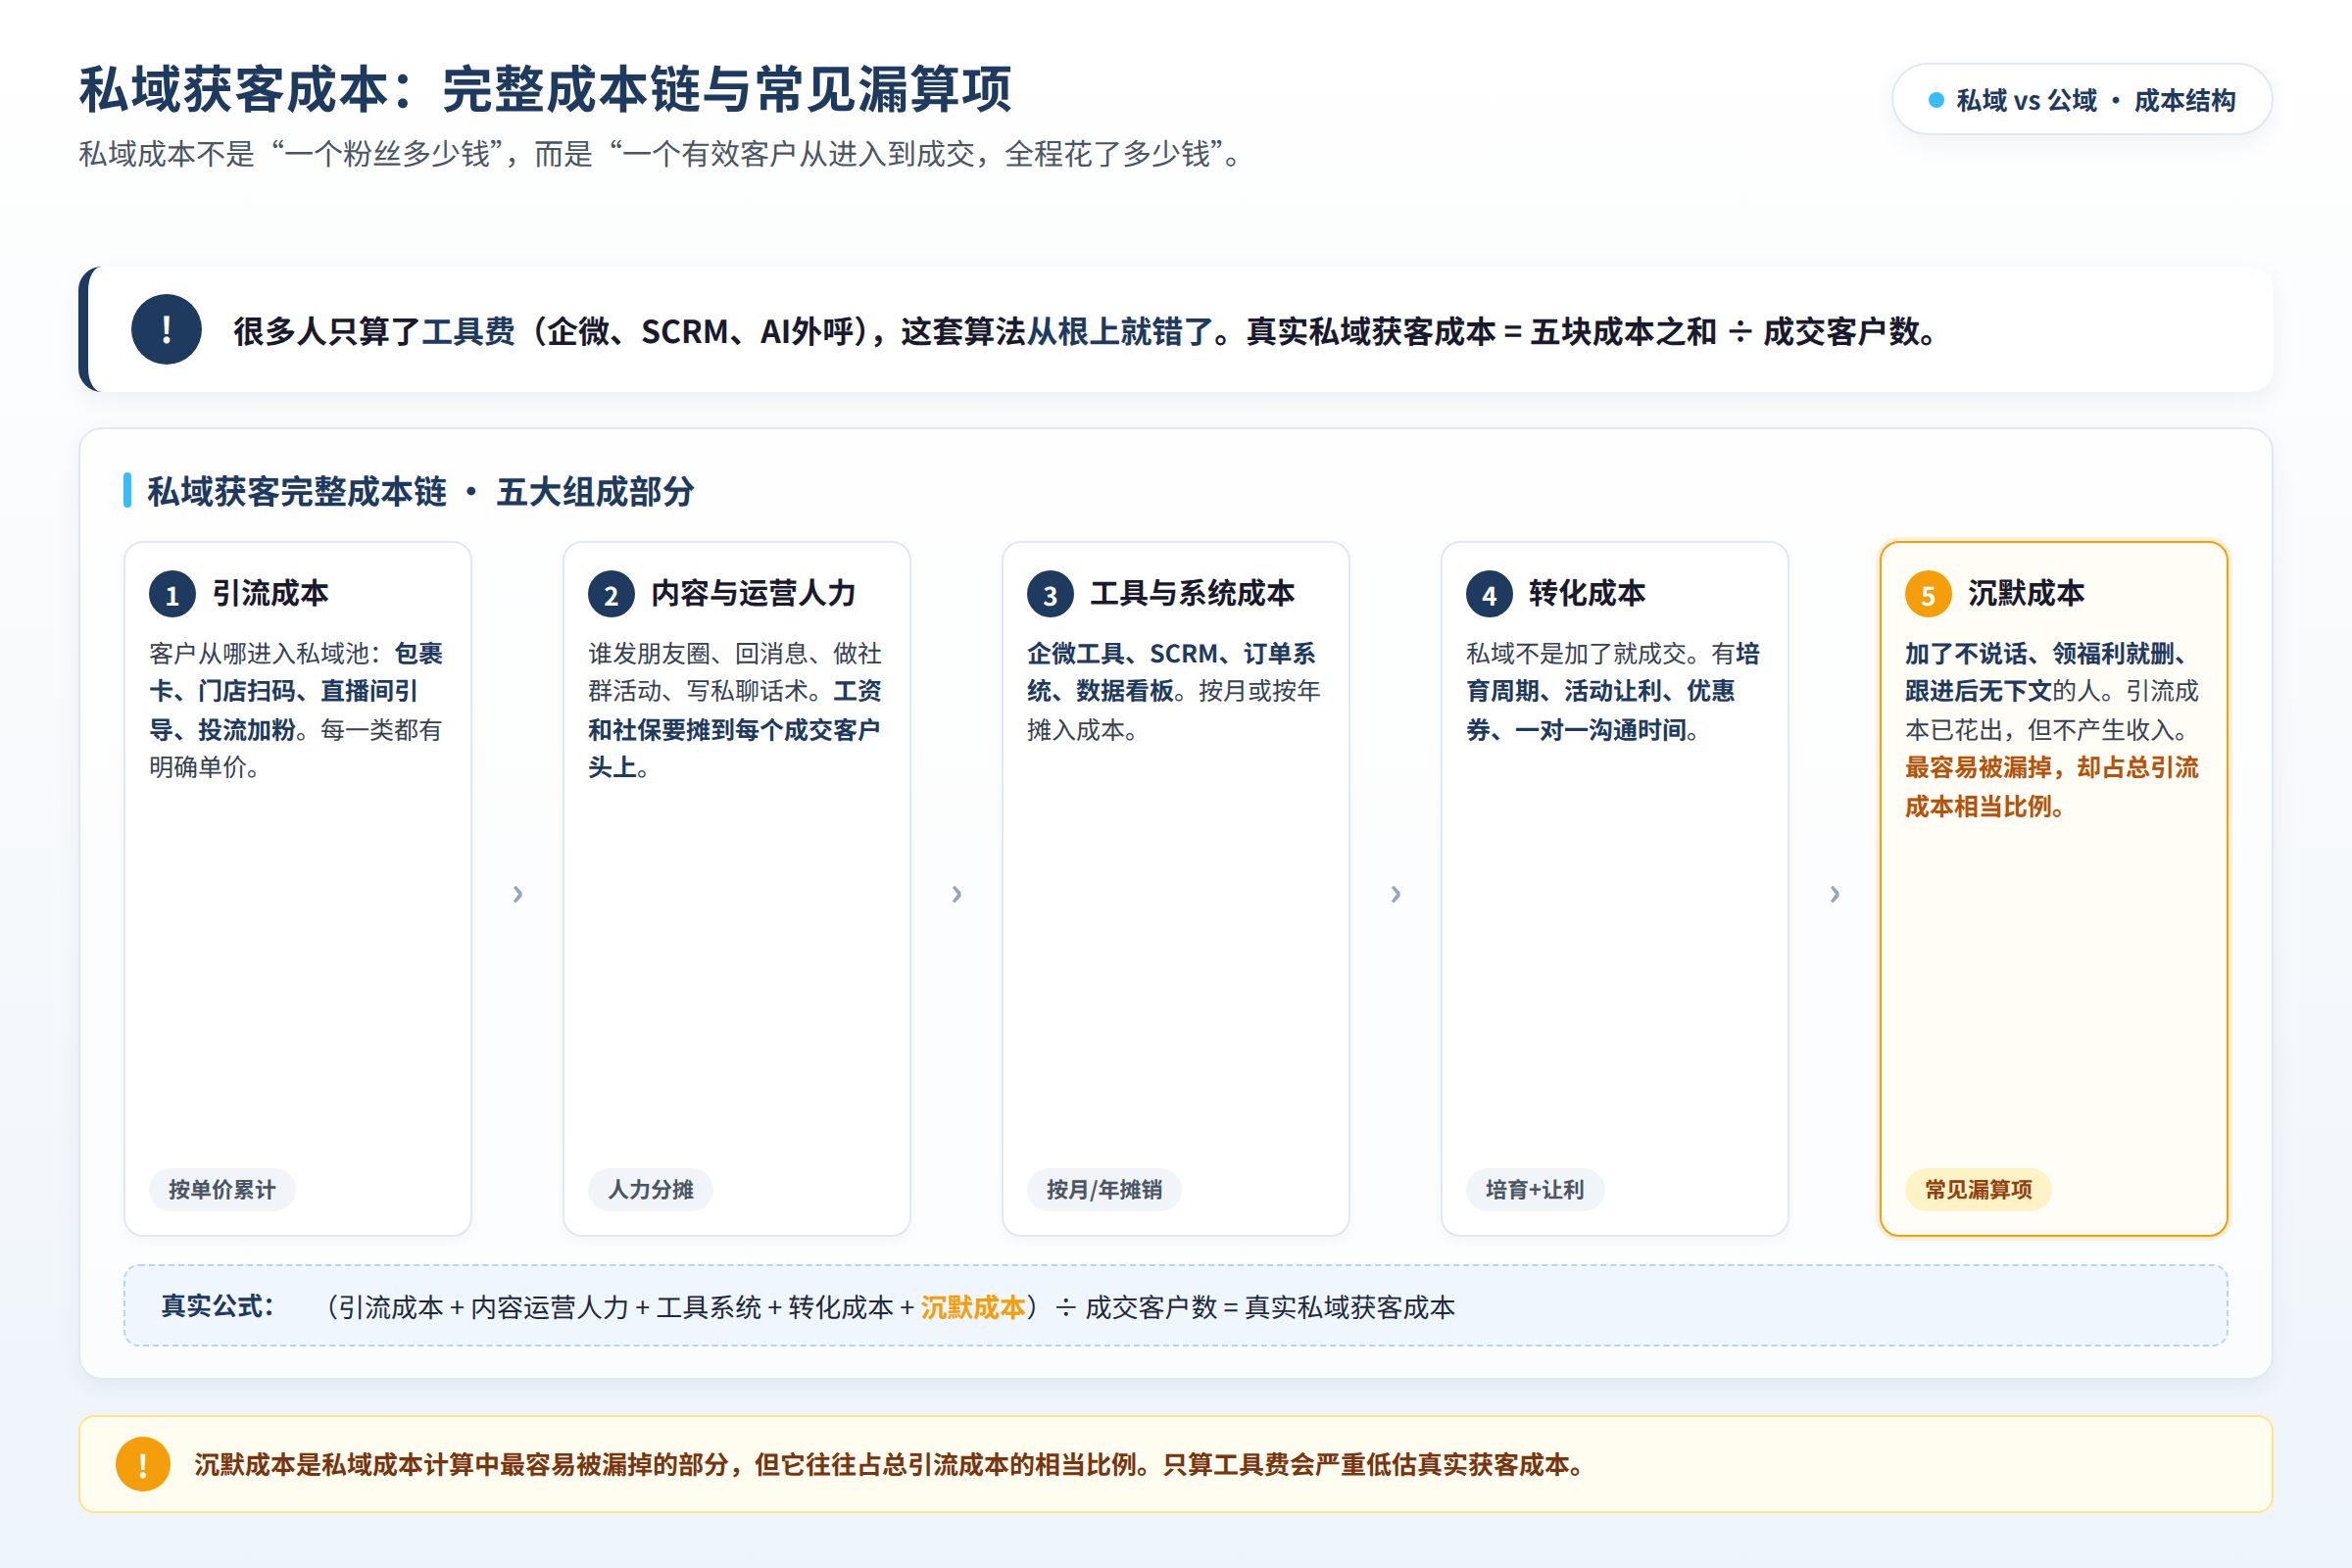Select the 按月/年摊销 tag

pyautogui.click(x=1104, y=1189)
